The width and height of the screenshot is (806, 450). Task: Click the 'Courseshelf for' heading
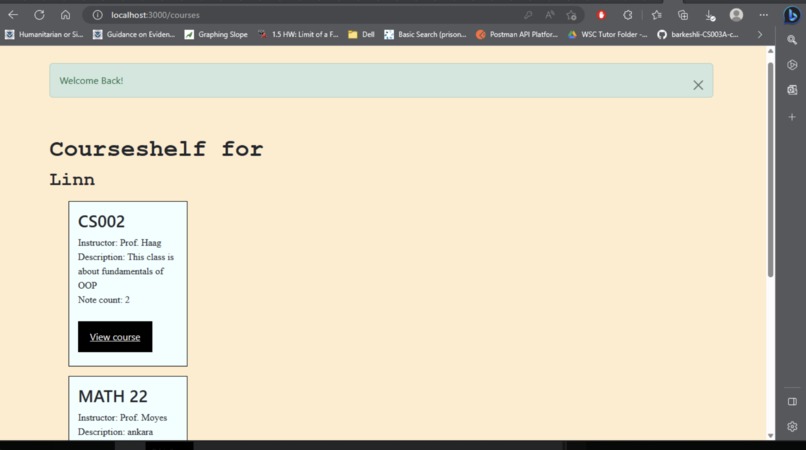point(156,149)
